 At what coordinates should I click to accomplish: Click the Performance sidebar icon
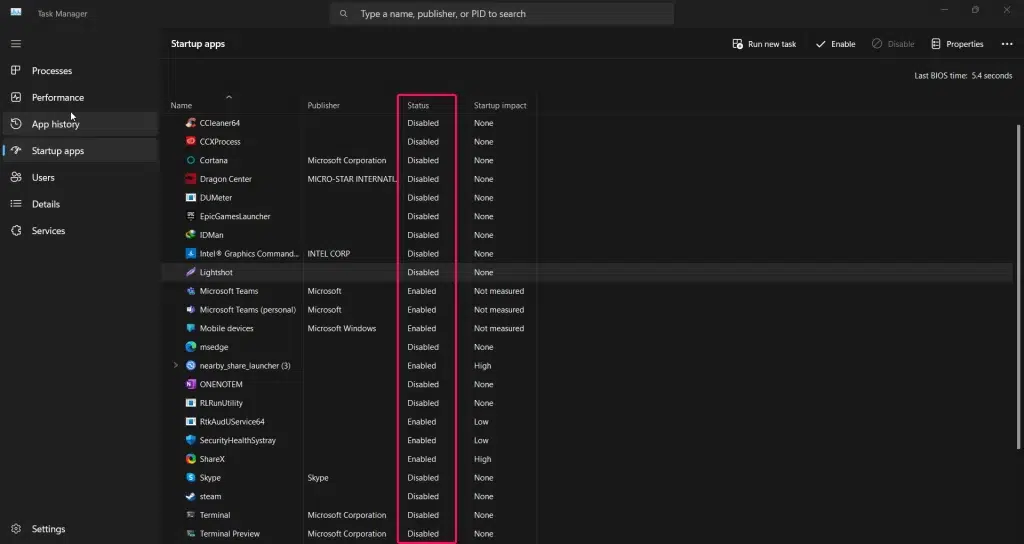point(16,97)
